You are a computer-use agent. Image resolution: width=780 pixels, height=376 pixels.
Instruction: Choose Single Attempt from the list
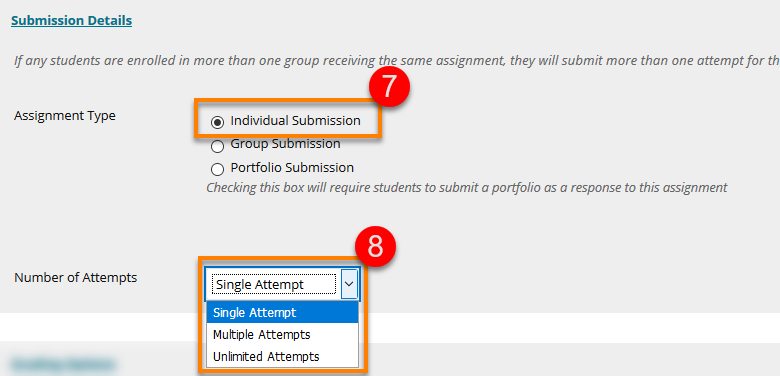coord(282,312)
